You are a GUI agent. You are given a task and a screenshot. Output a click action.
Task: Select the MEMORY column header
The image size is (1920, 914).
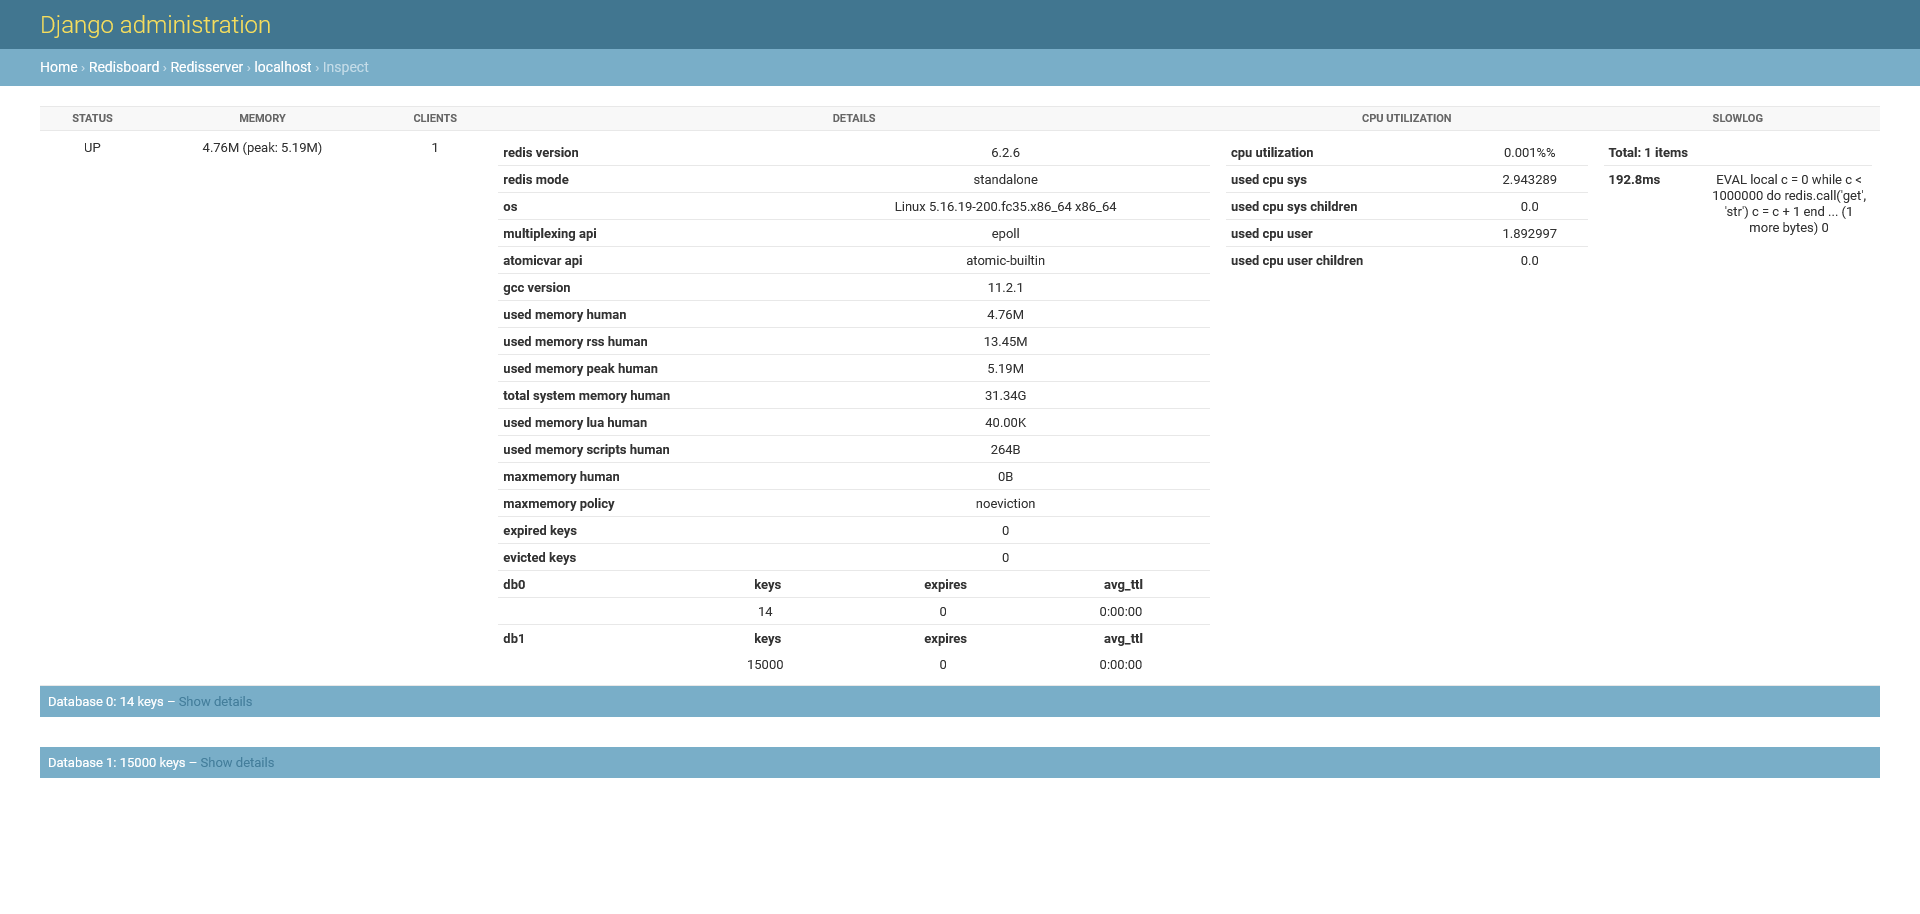[262, 118]
